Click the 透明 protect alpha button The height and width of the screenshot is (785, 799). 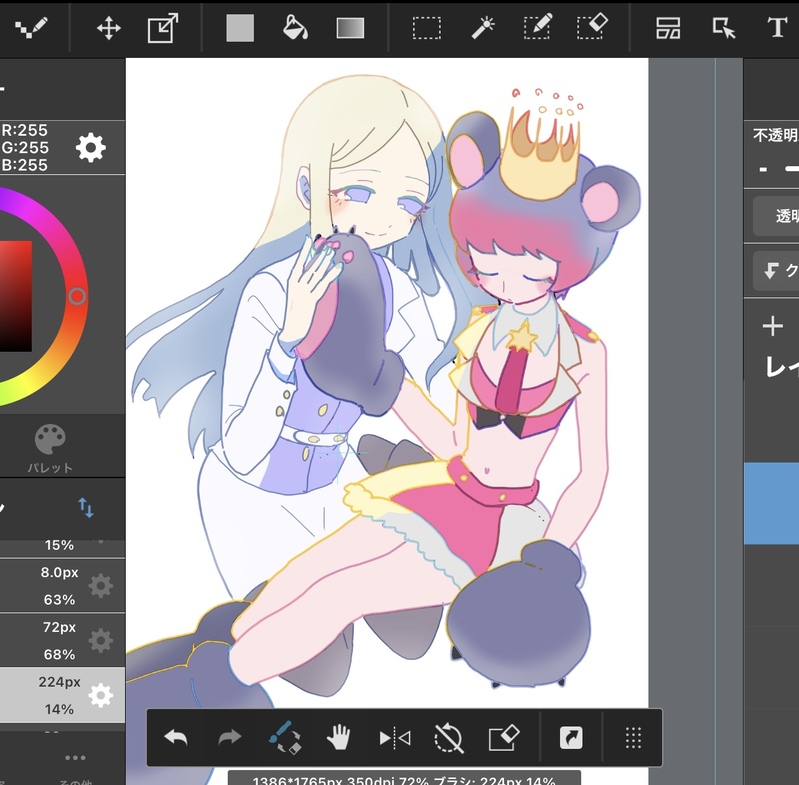tap(776, 216)
